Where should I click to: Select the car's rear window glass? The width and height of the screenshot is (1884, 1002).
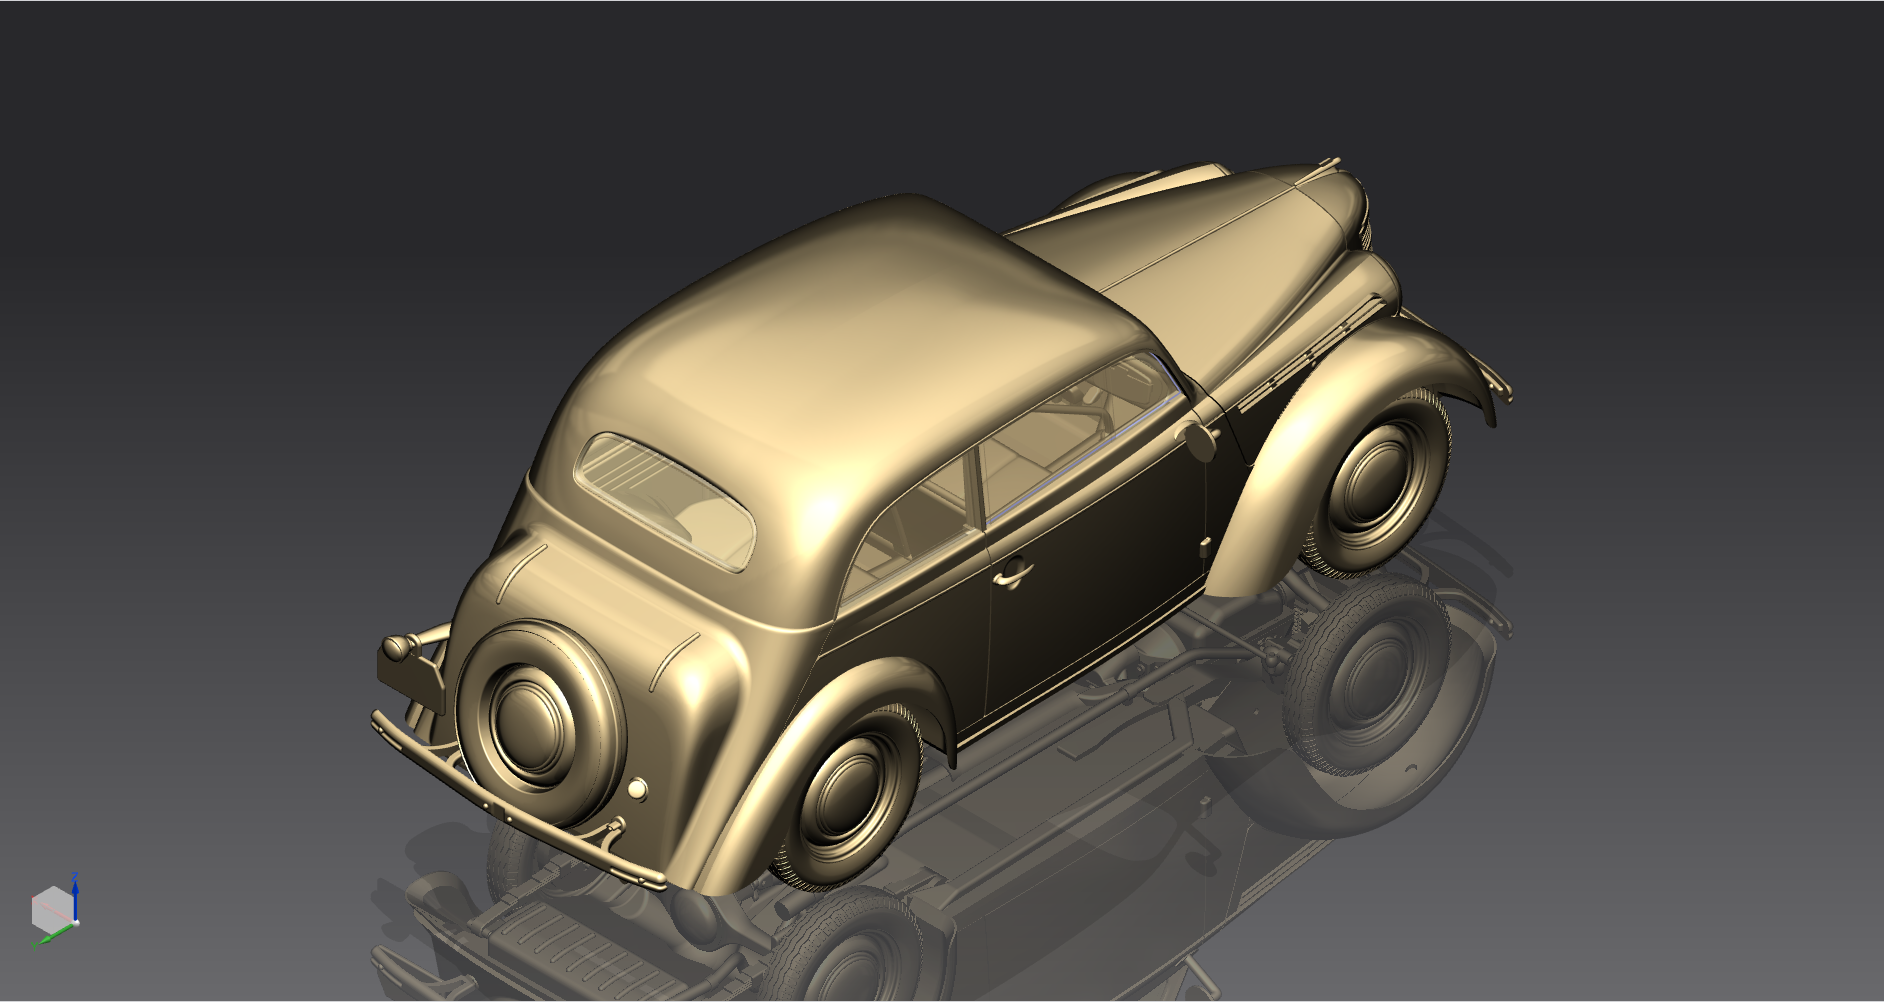click(664, 500)
